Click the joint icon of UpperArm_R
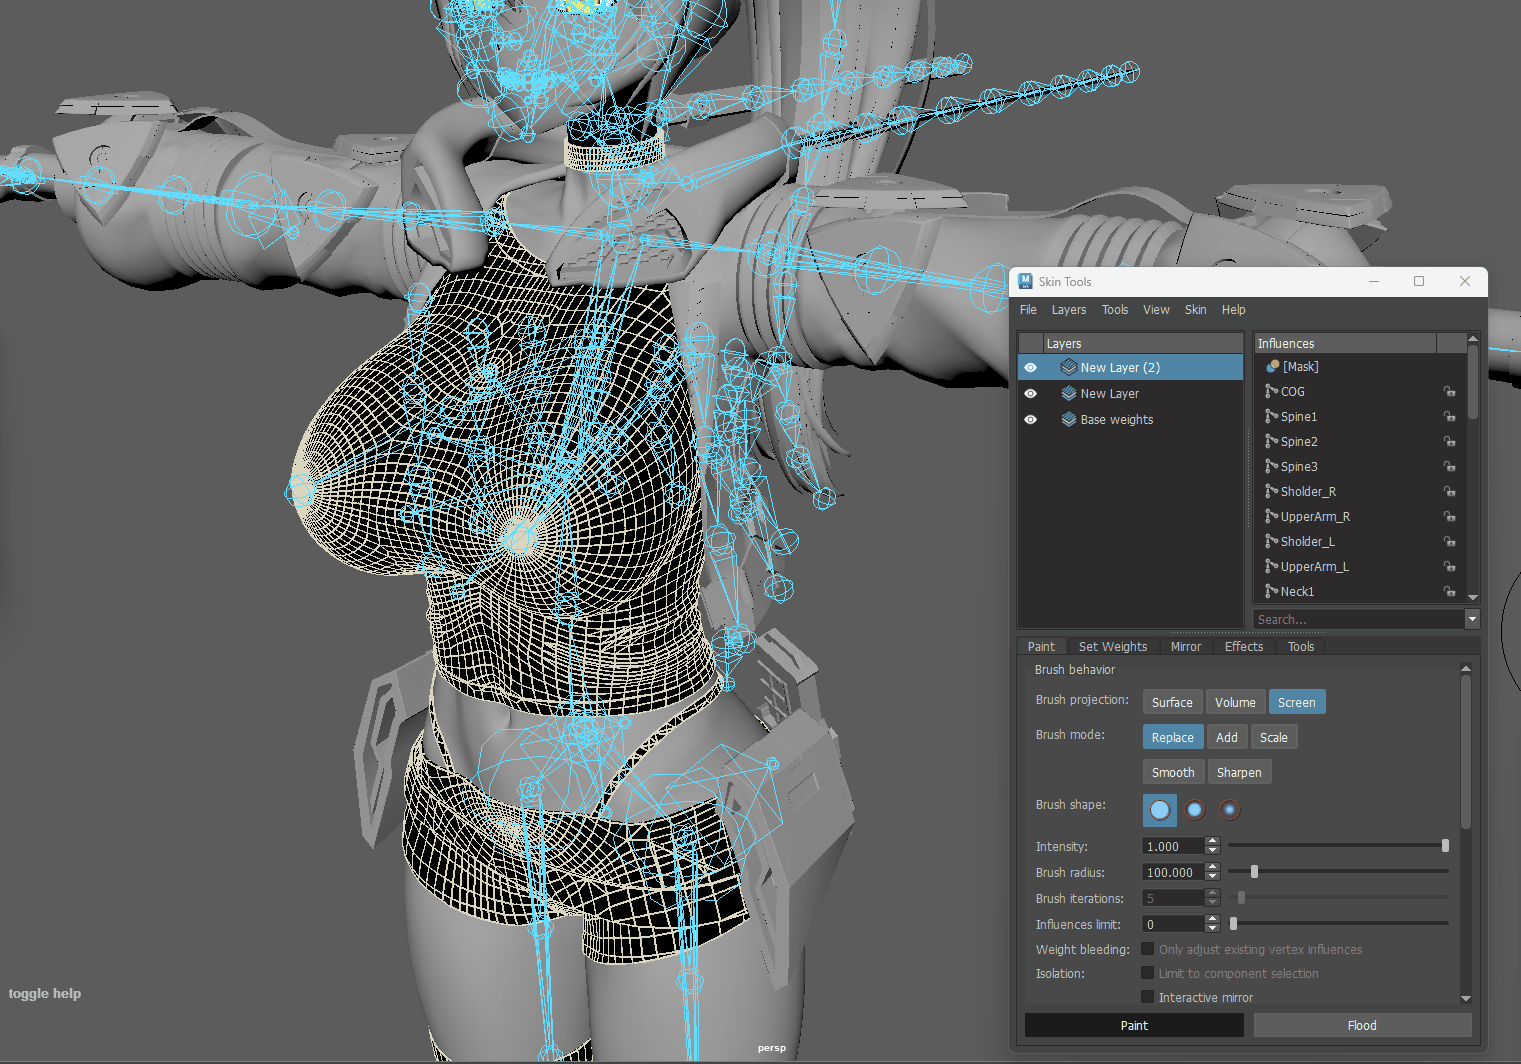This screenshot has width=1521, height=1064. click(x=1271, y=517)
